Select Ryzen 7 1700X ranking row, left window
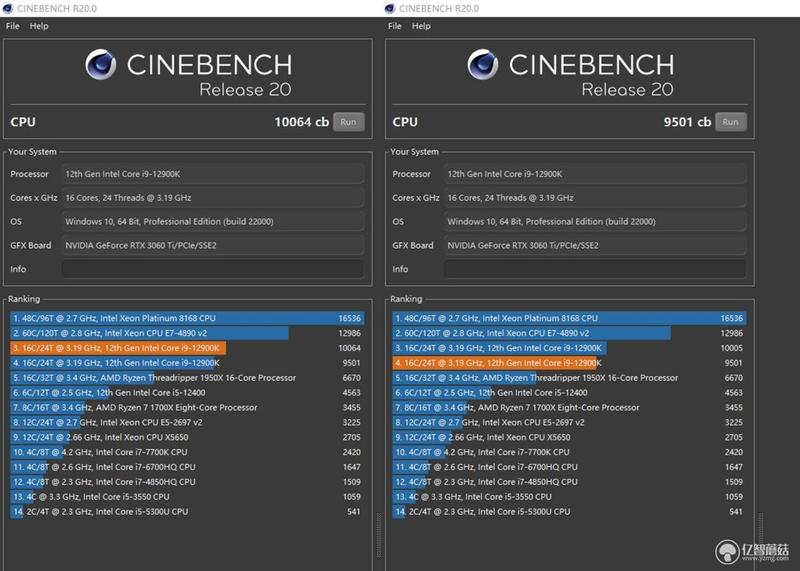Screen dimensions: 800x571 coord(187,407)
